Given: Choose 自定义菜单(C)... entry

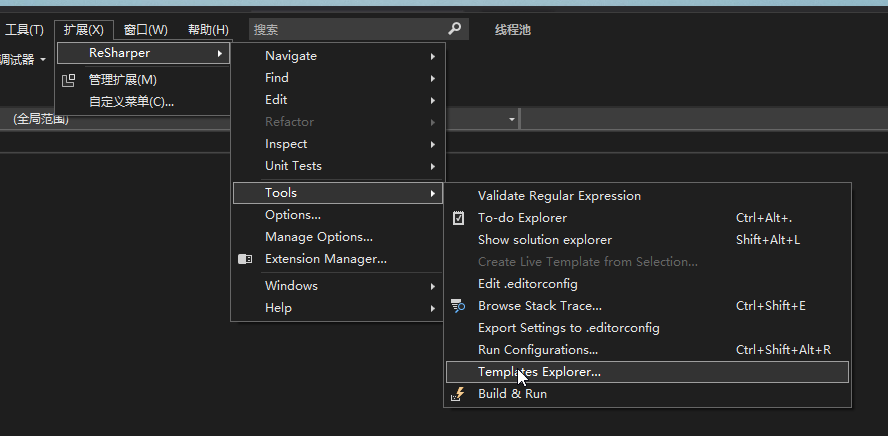Looking at the screenshot, I should 143,102.
